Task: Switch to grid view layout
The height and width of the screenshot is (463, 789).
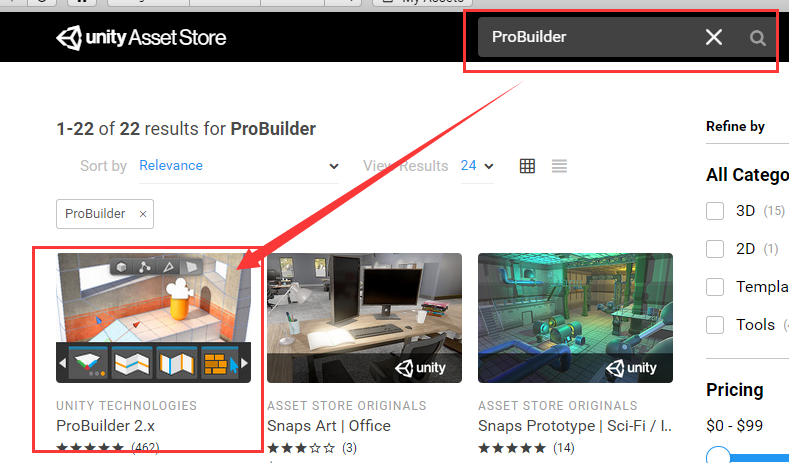Action: tap(527, 166)
